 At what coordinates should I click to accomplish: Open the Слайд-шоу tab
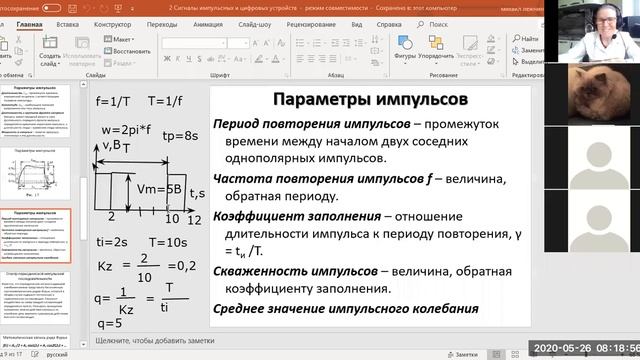pyautogui.click(x=254, y=24)
